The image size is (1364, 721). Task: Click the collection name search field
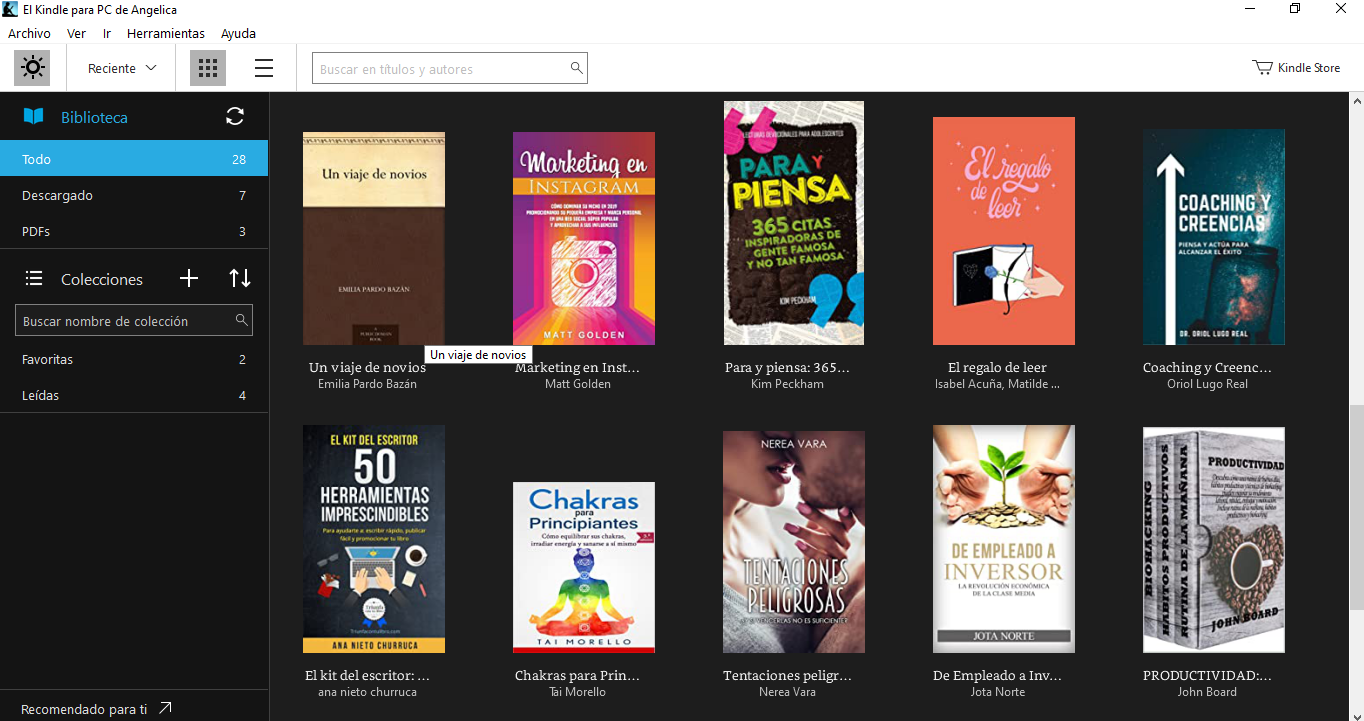134,321
